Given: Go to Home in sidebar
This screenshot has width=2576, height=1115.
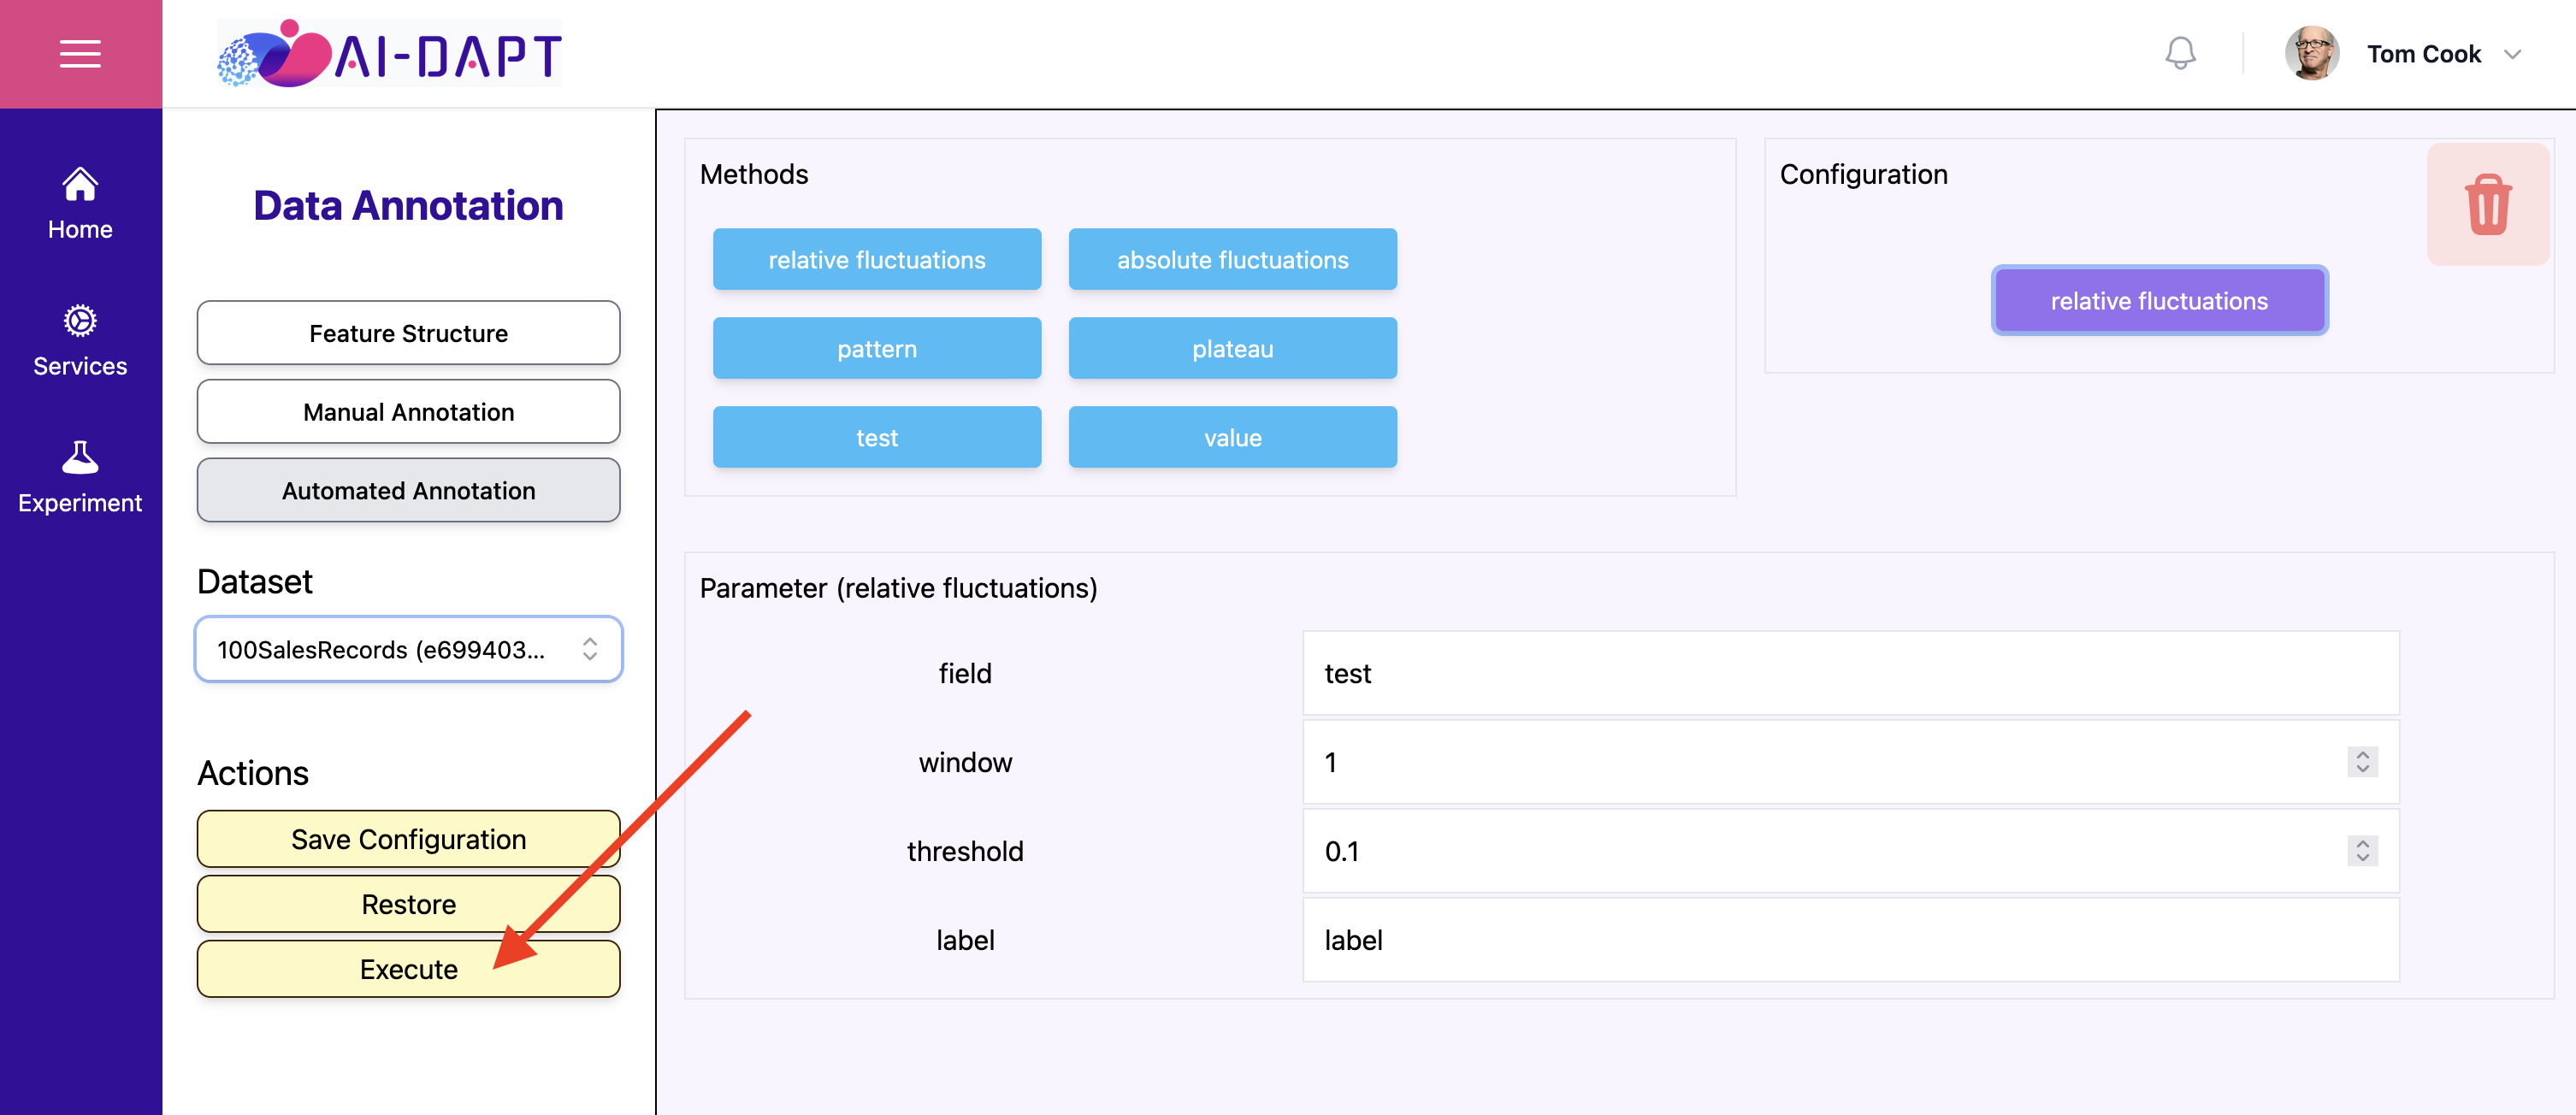Looking at the screenshot, I should (x=80, y=204).
